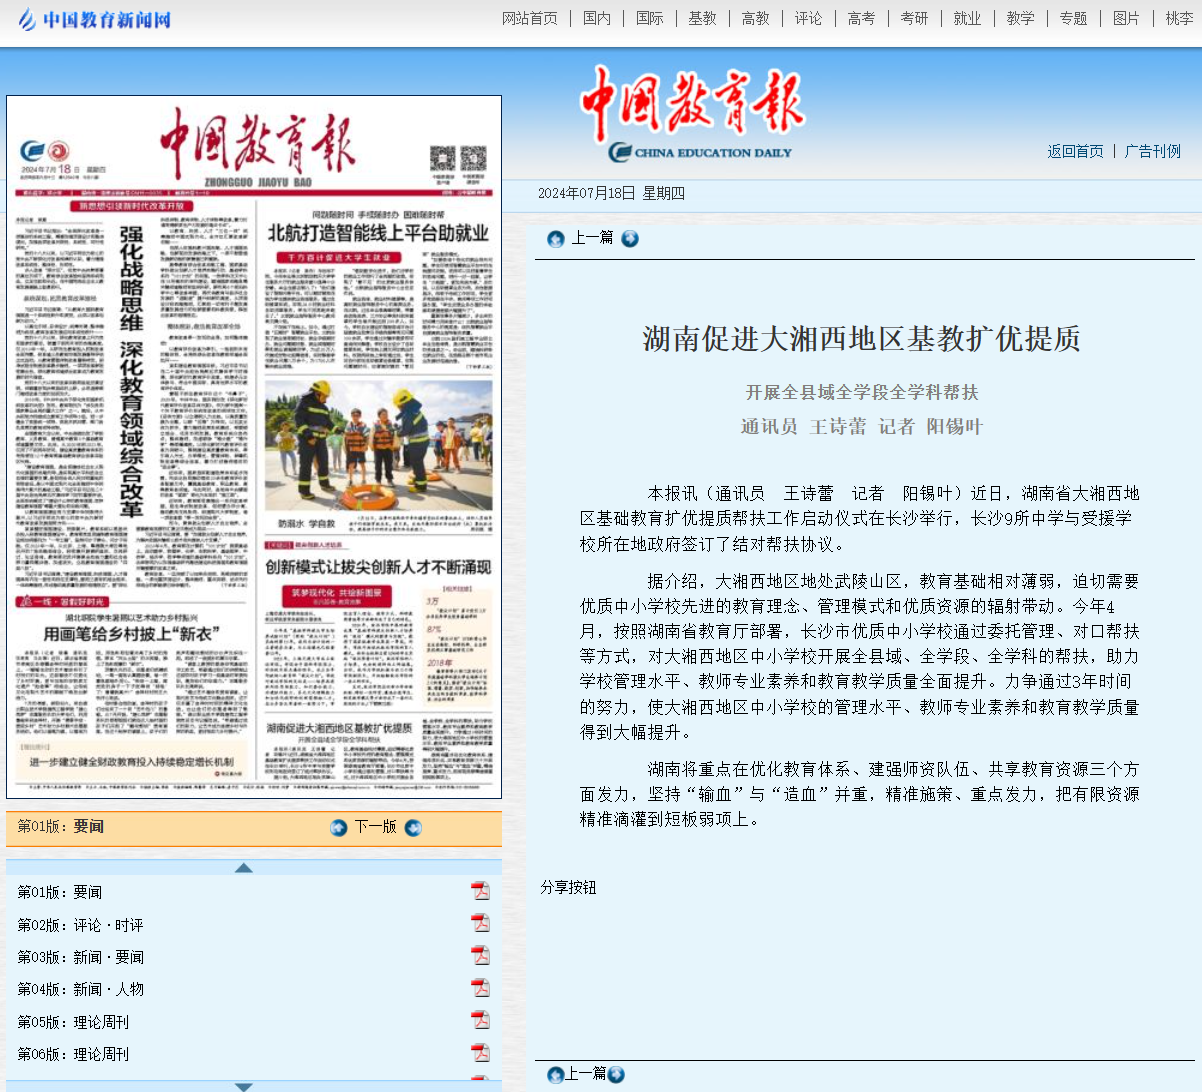Open PDF icon for 第01版 要闻
This screenshot has width=1202, height=1092.
coord(481,891)
